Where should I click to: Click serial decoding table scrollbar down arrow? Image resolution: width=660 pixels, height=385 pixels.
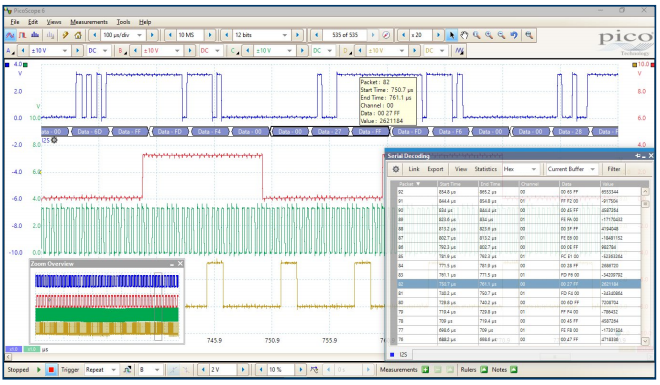coord(644,341)
